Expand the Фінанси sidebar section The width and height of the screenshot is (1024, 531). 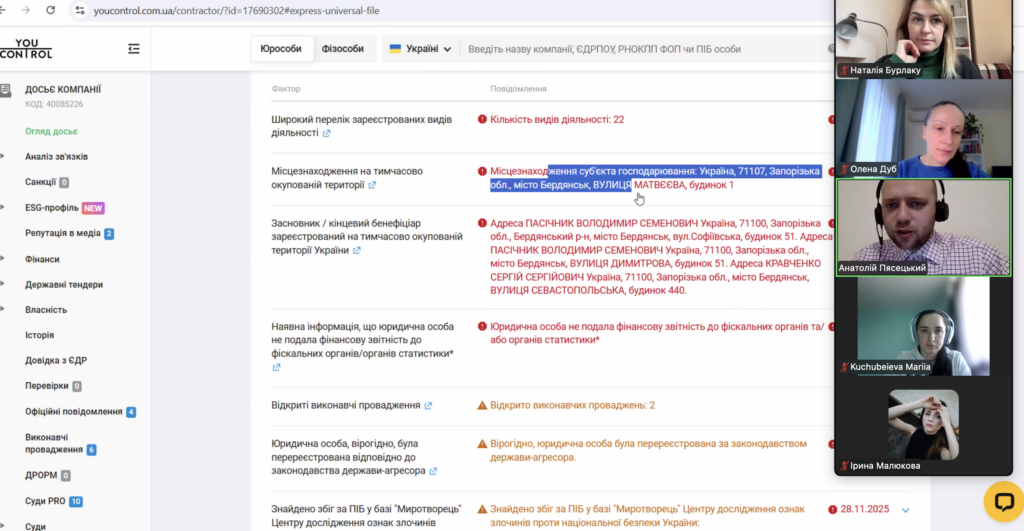pos(40,259)
